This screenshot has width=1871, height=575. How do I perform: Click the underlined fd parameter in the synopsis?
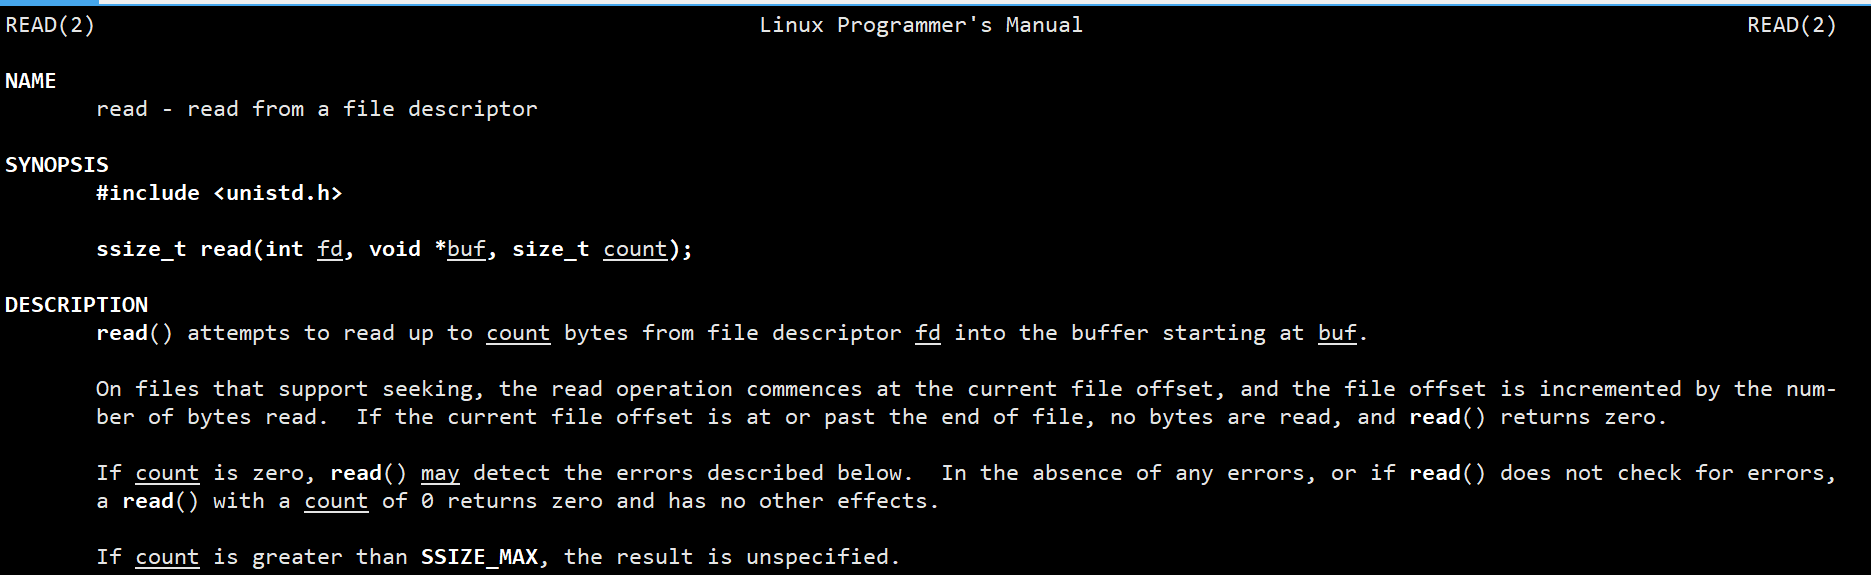[x=330, y=249]
